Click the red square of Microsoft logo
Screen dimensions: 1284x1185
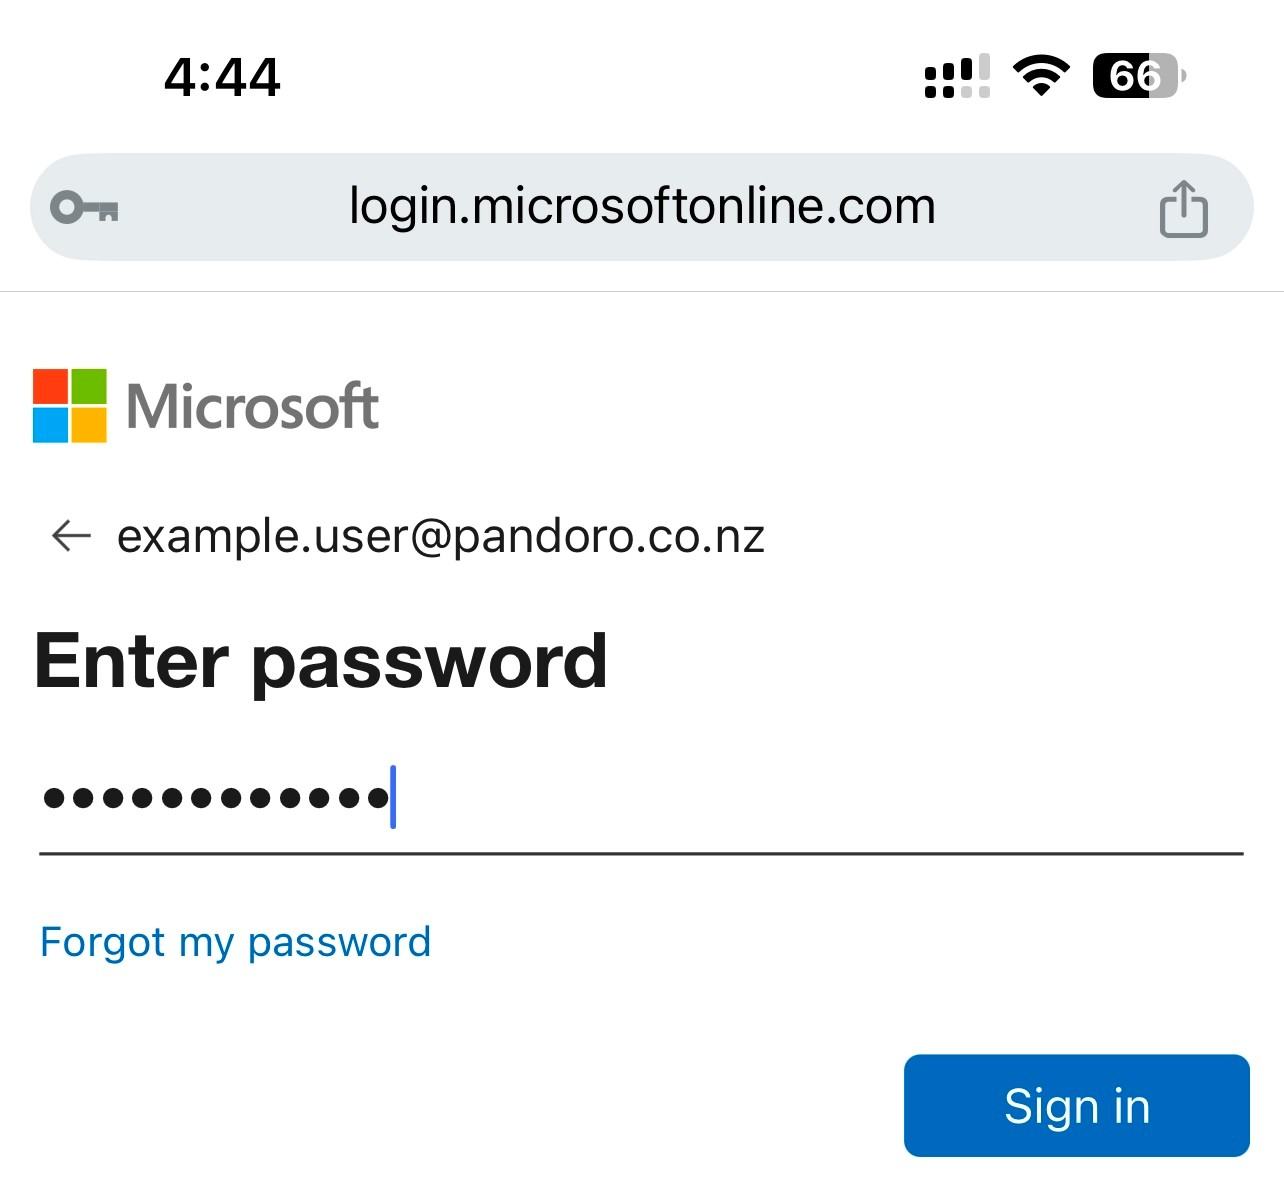50,386
